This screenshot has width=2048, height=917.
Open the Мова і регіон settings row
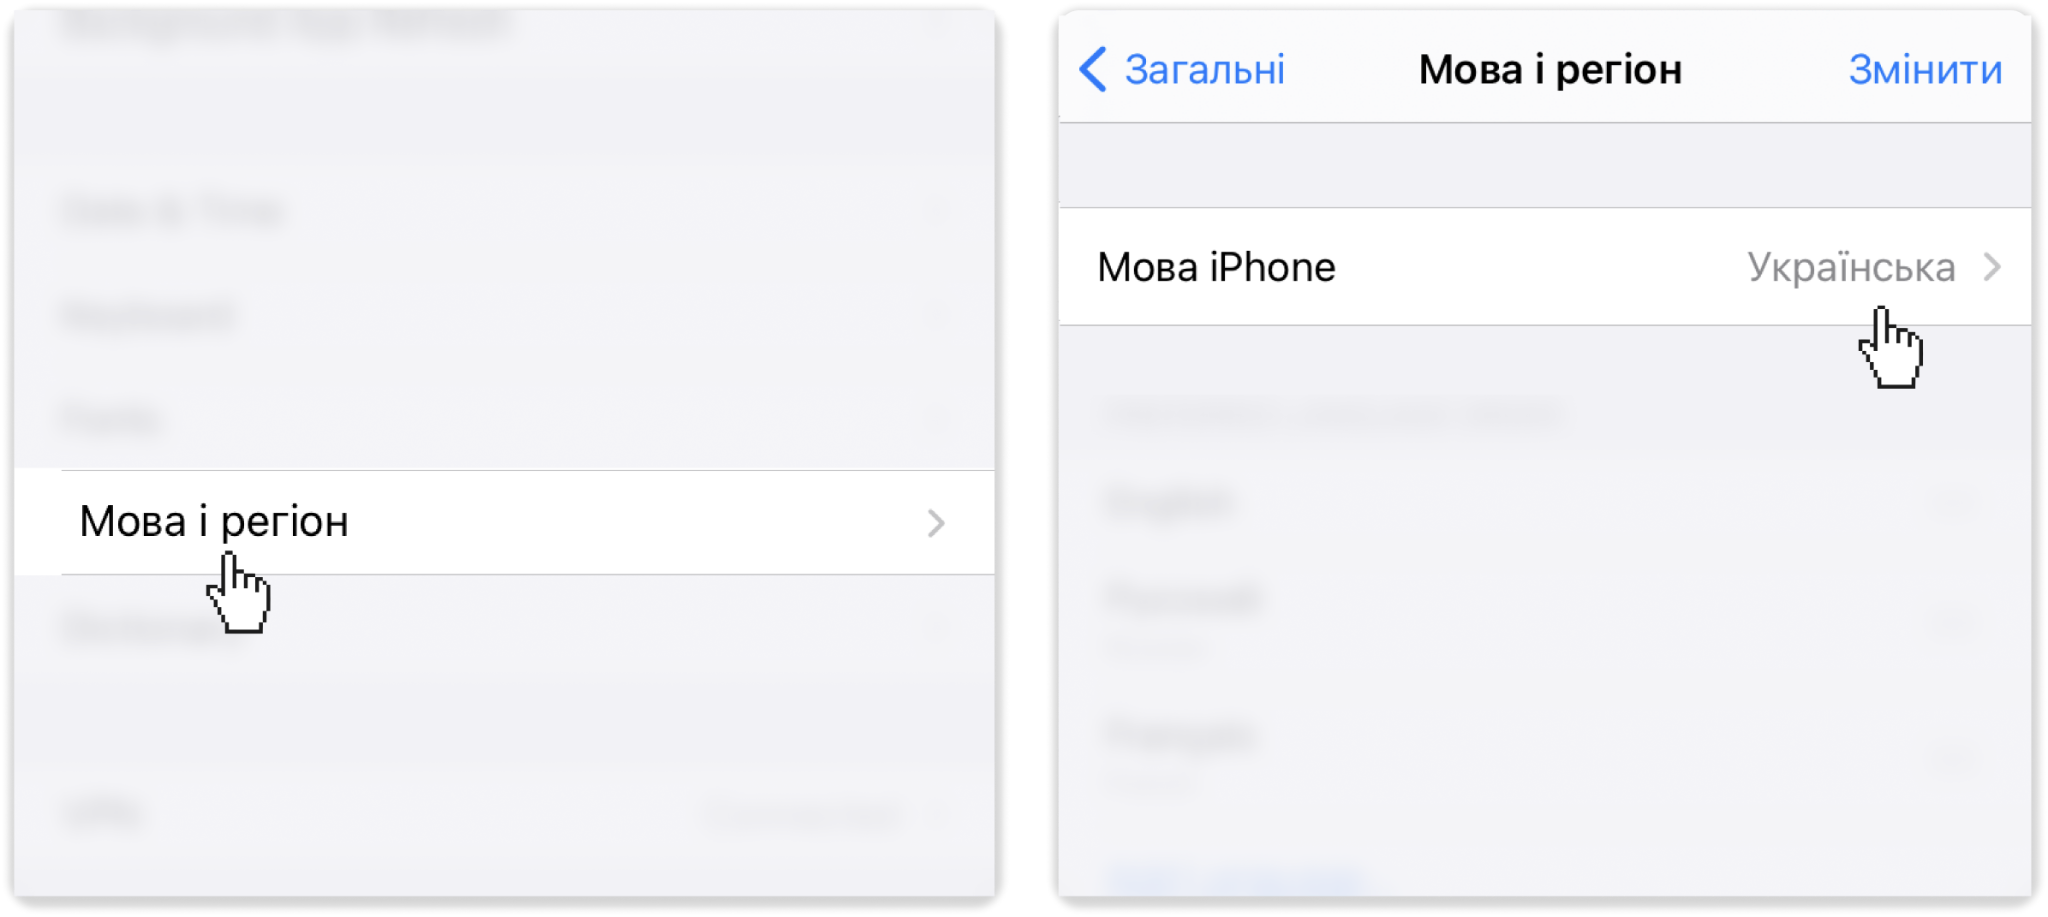(505, 522)
